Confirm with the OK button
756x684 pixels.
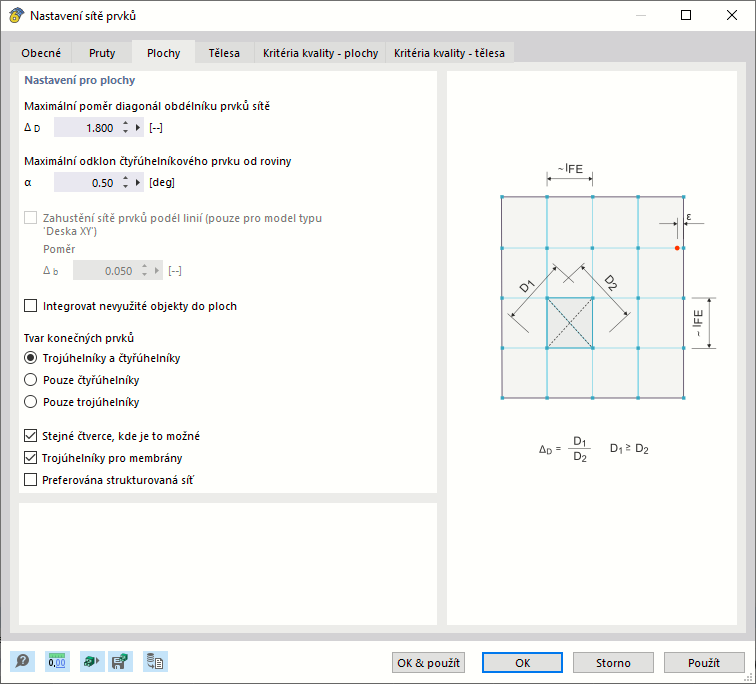click(x=522, y=663)
